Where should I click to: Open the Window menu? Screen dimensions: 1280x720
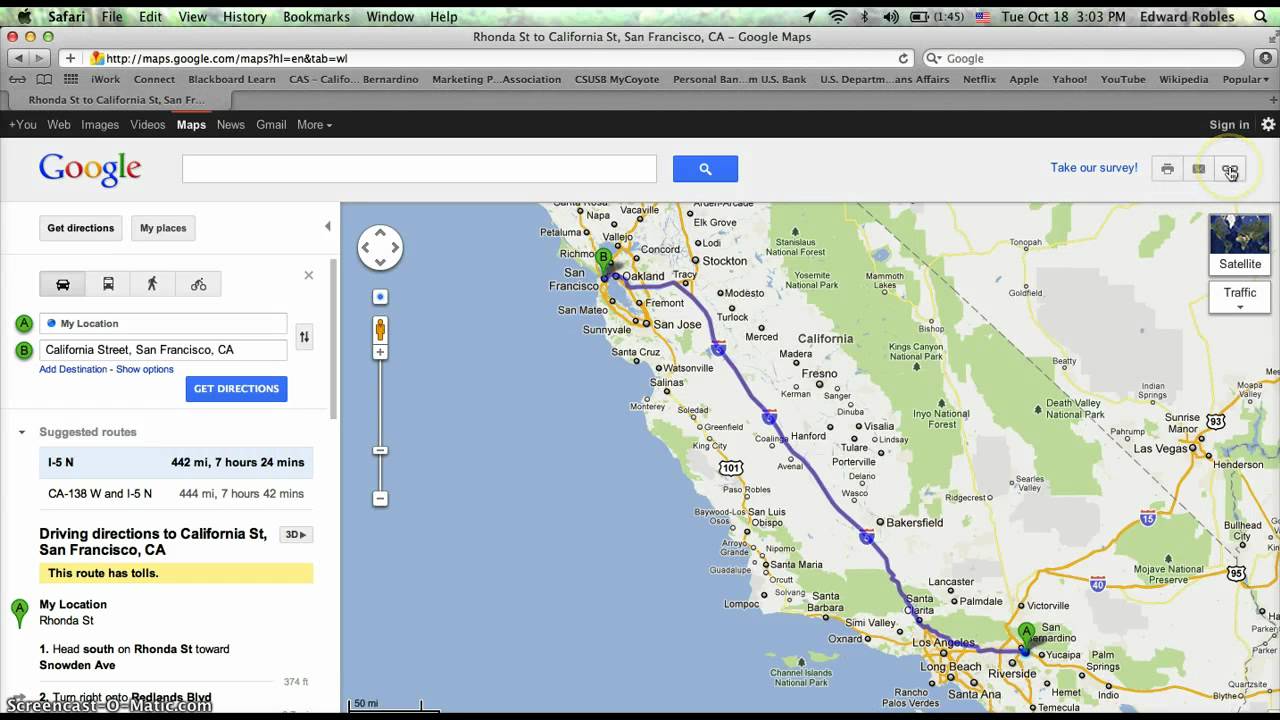[390, 16]
